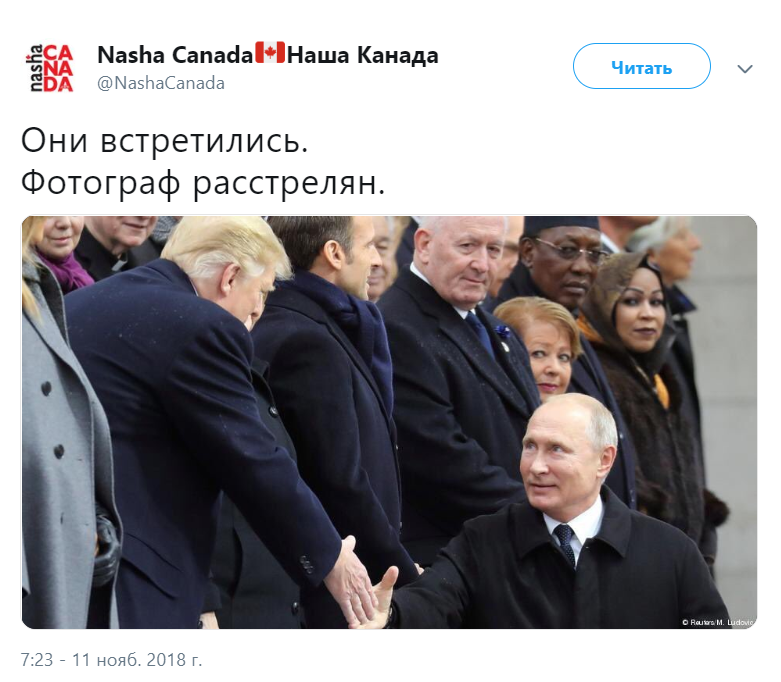The image size is (781, 682).
Task: Open the @NashaCanada handle link
Action: [161, 83]
